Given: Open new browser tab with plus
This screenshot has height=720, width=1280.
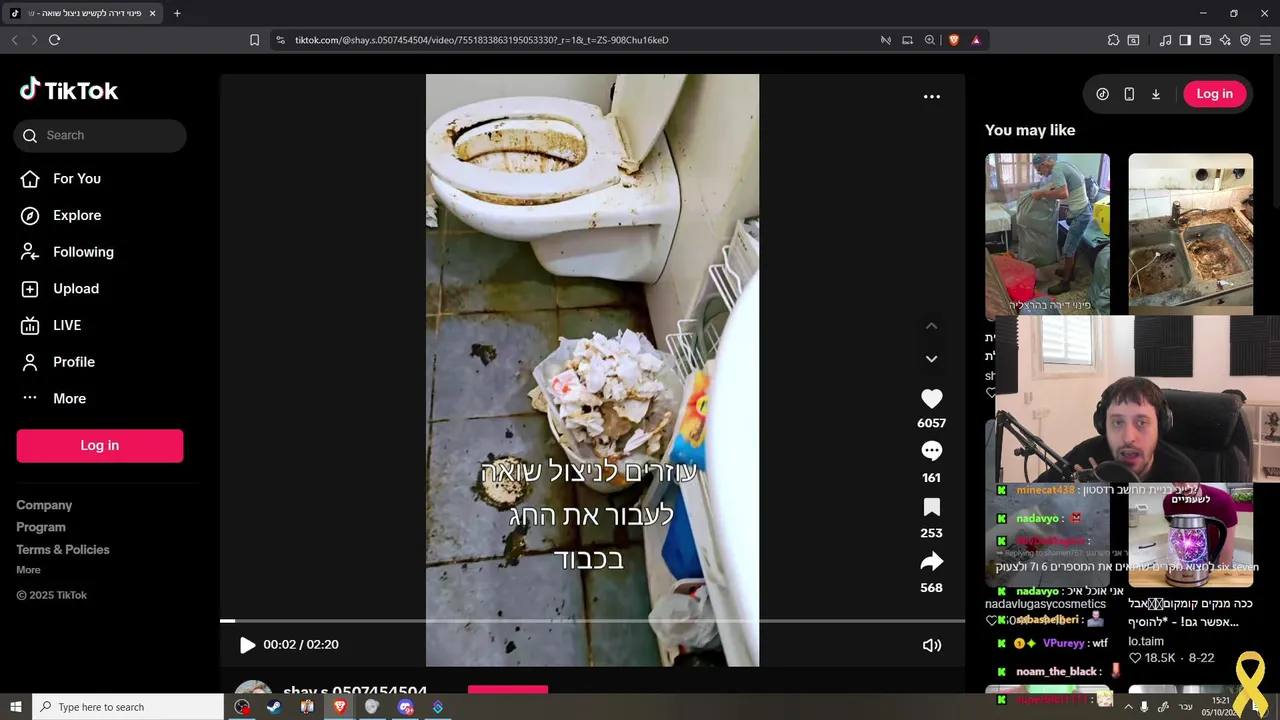Looking at the screenshot, I should point(177,13).
